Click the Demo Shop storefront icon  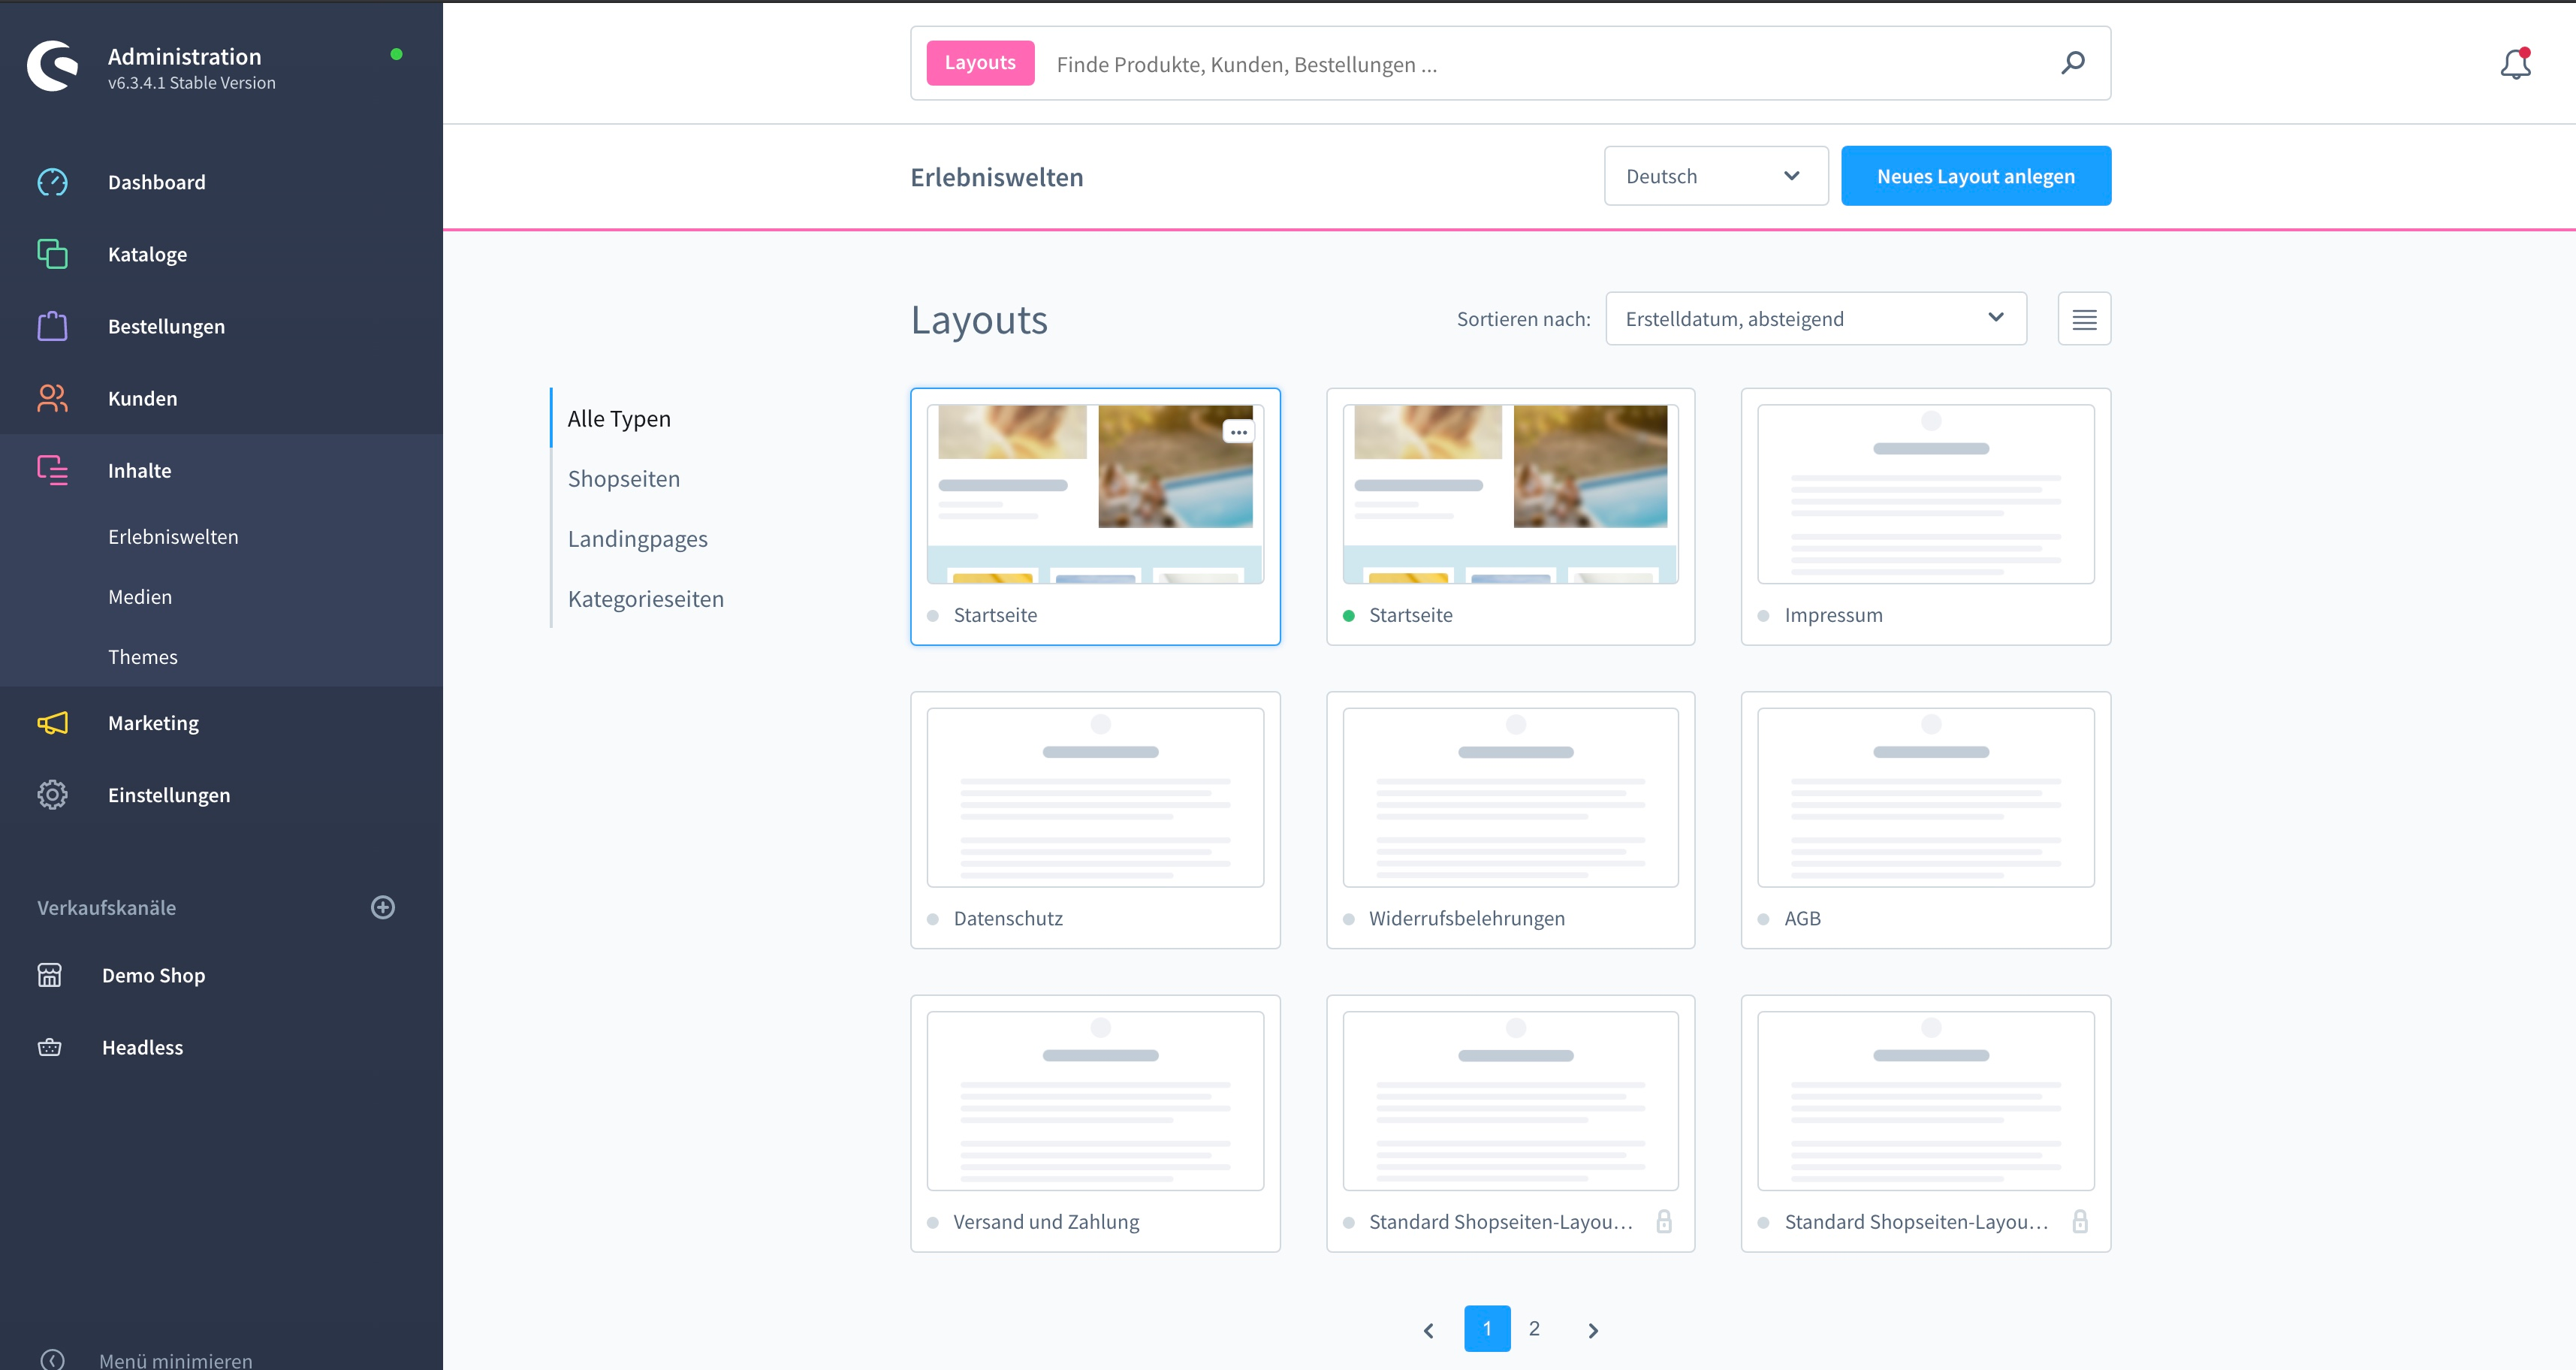click(x=50, y=975)
